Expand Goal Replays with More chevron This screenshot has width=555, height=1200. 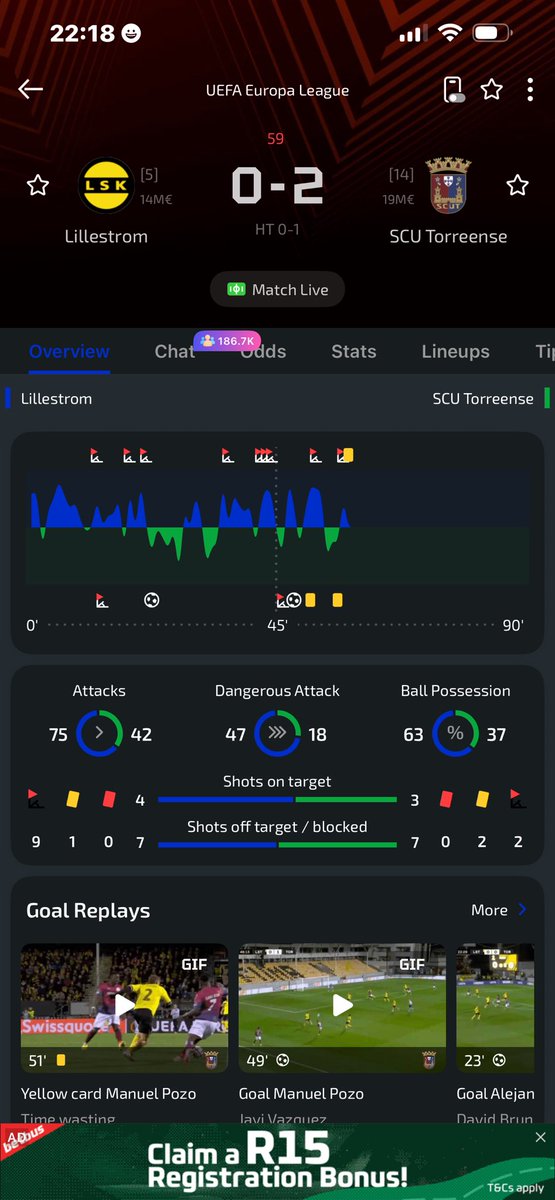tap(499, 910)
